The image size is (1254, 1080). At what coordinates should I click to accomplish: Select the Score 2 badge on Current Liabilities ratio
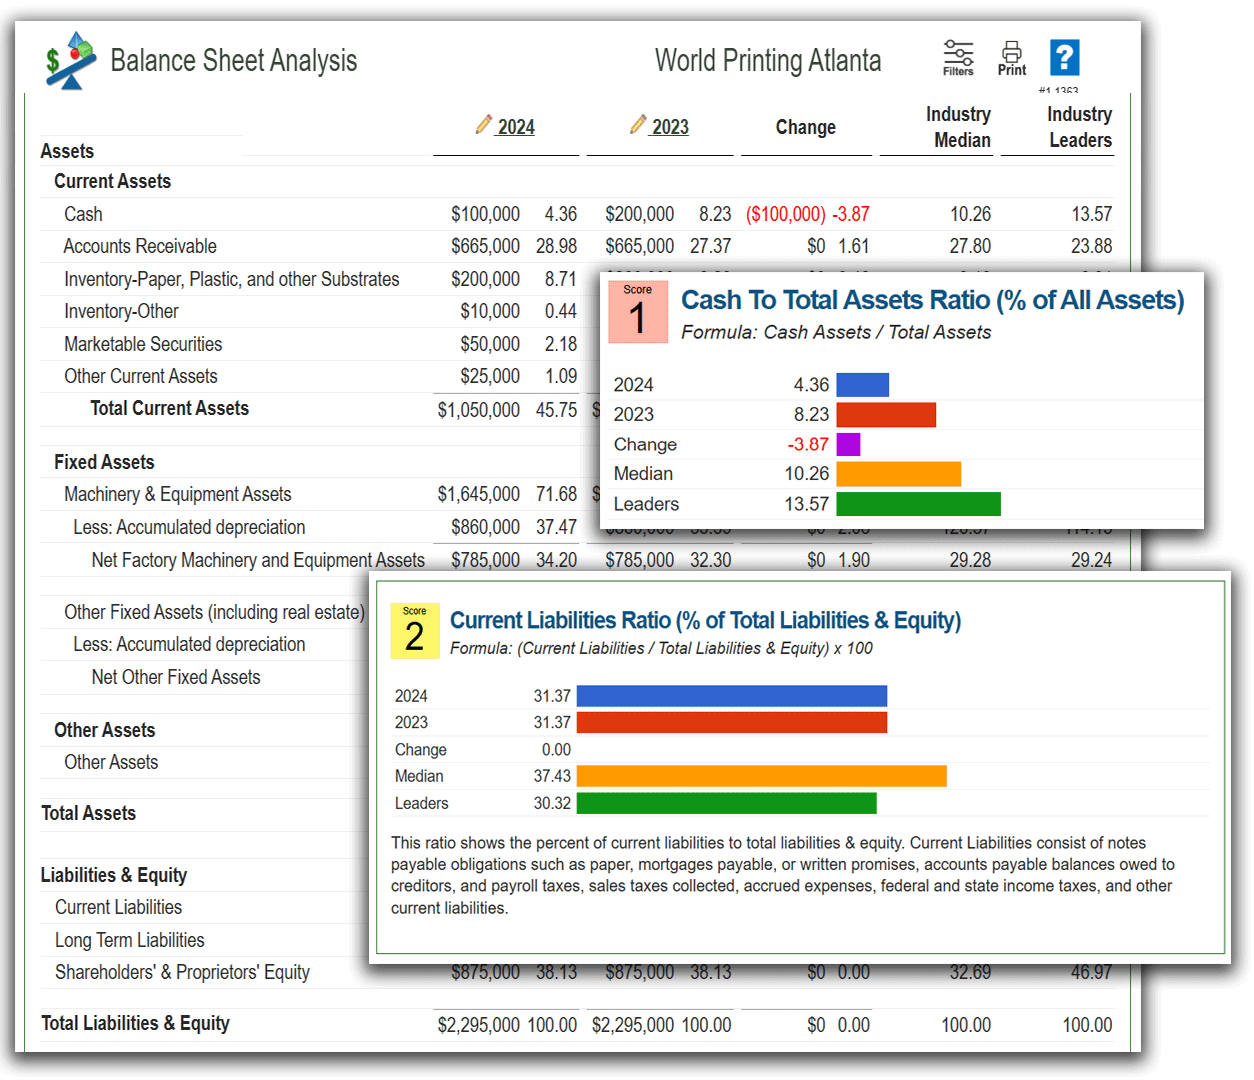coord(414,631)
